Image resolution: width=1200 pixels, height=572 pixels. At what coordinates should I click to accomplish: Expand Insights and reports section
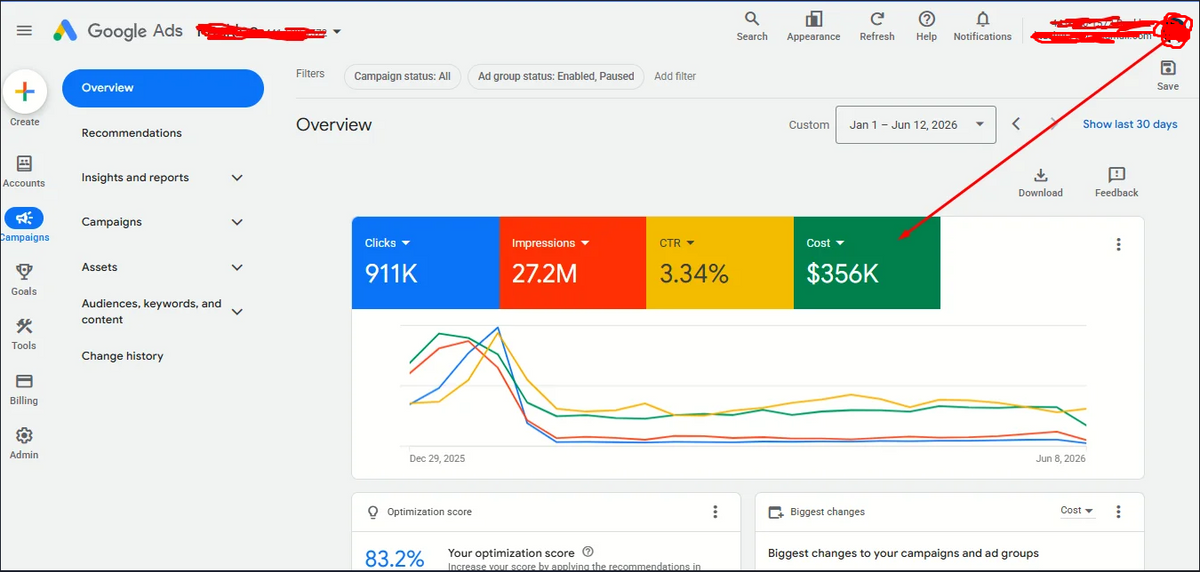pos(237,178)
